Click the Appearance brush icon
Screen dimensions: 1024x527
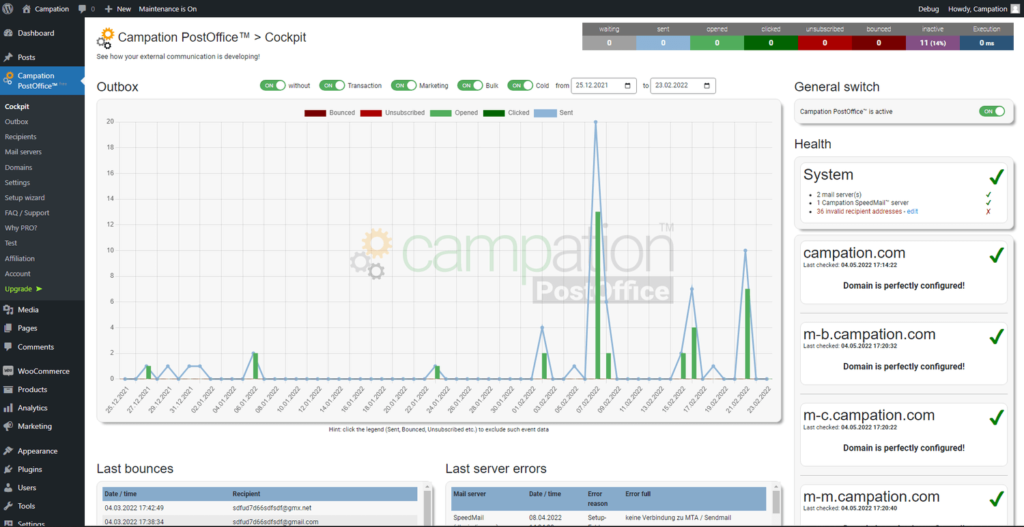tap(8, 451)
